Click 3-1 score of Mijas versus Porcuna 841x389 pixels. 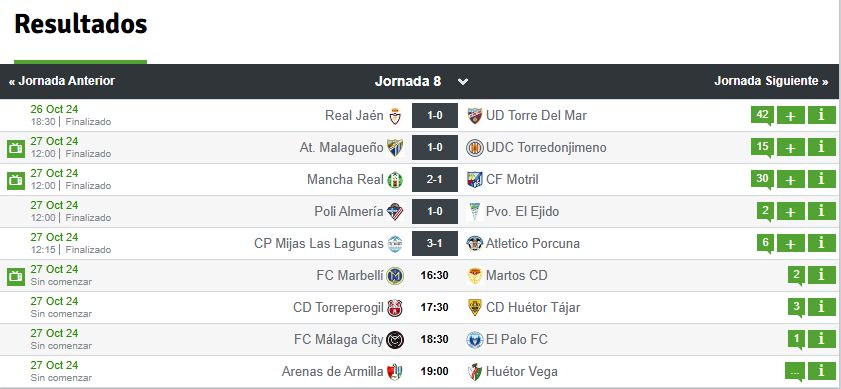(x=434, y=244)
